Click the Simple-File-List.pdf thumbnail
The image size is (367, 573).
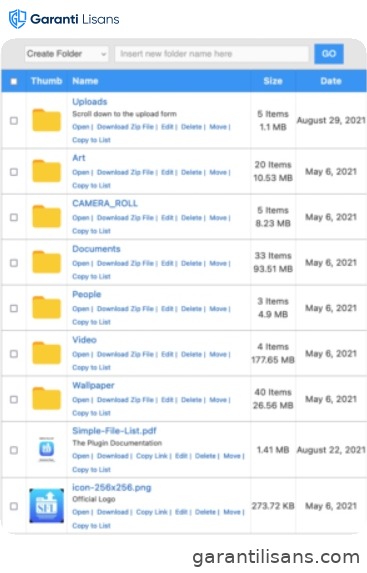pos(46,449)
